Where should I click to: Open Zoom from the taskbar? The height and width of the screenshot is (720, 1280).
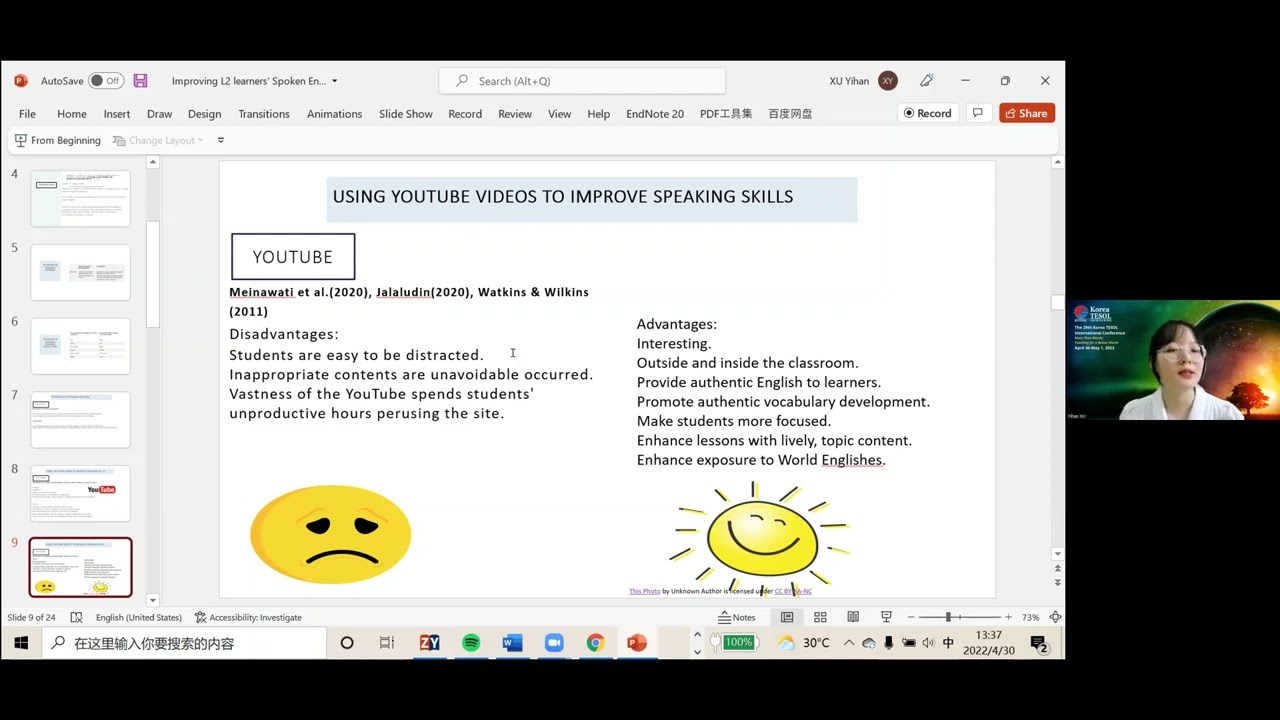click(x=554, y=643)
